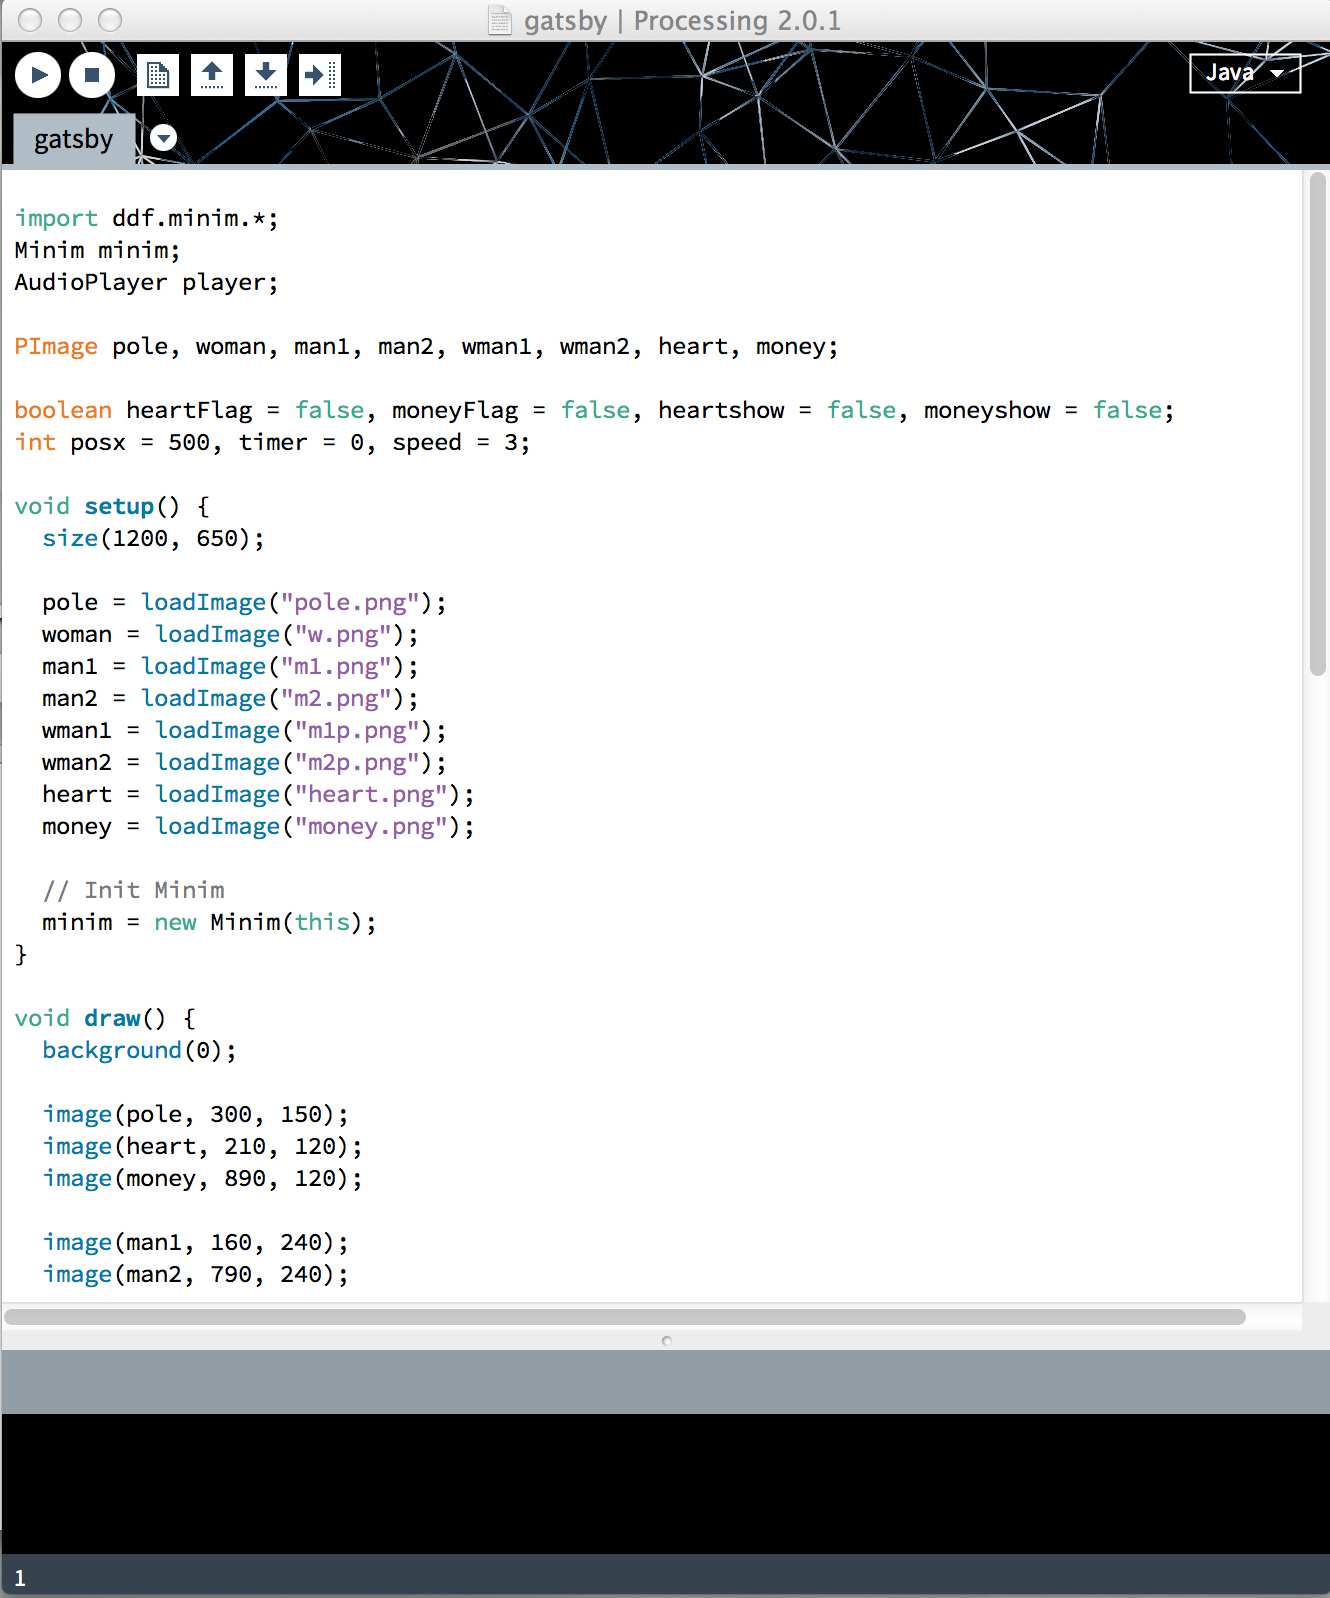1330x1598 pixels.
Task: Open the tab menu arrow beside gatsby
Action: pos(163,138)
